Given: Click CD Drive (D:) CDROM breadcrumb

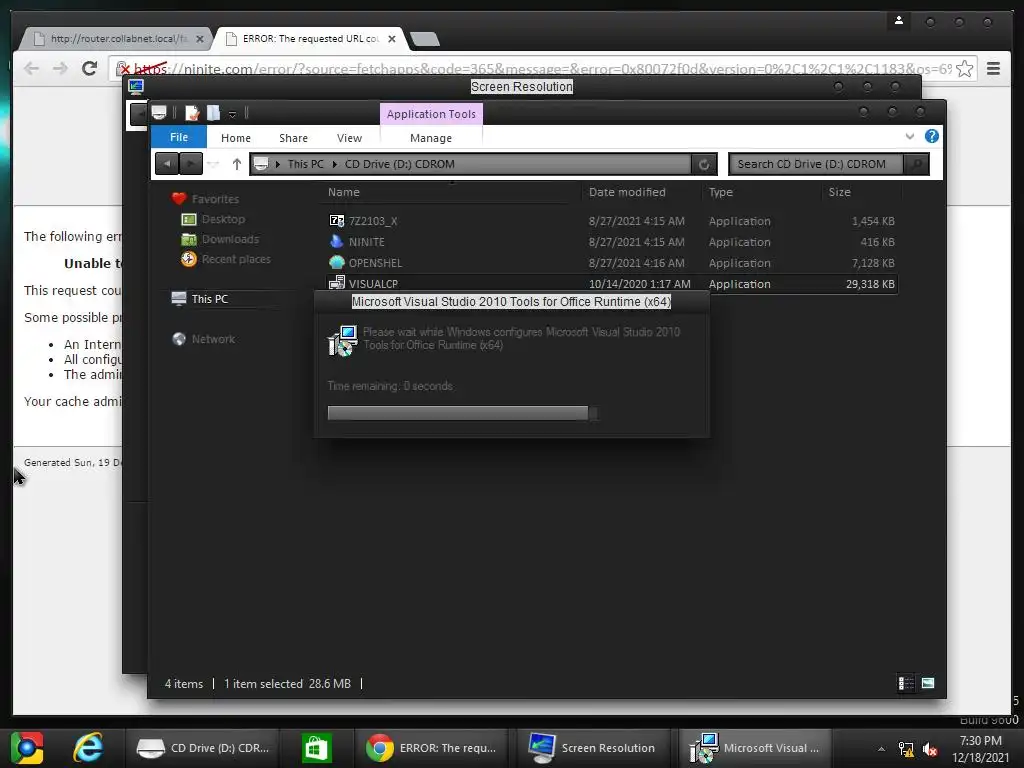Looking at the screenshot, I should click(400, 164).
